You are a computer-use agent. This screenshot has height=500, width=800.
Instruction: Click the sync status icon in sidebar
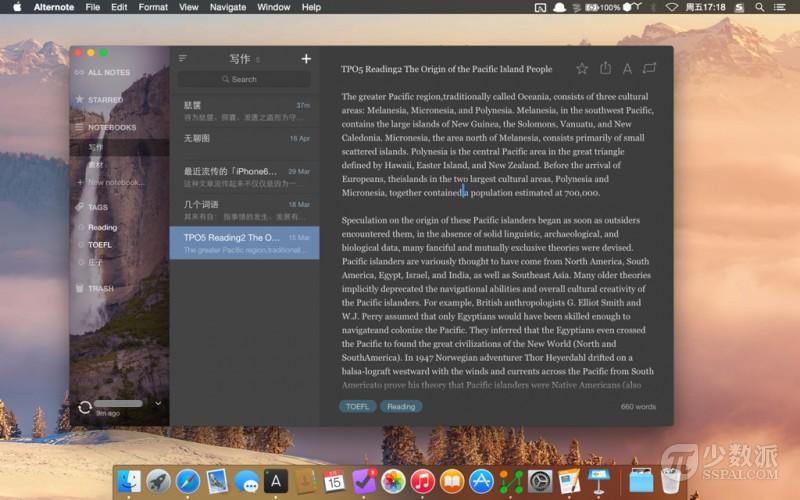[x=85, y=407]
